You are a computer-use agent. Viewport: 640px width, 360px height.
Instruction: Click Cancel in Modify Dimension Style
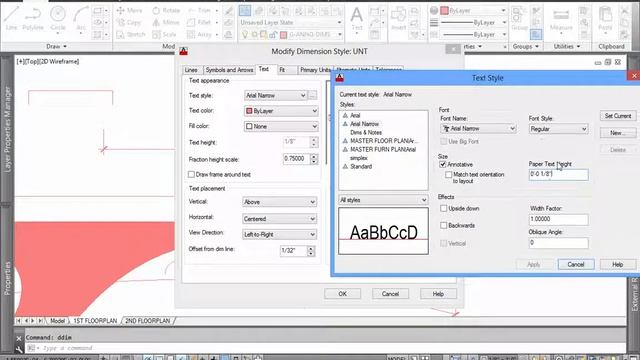click(x=390, y=294)
